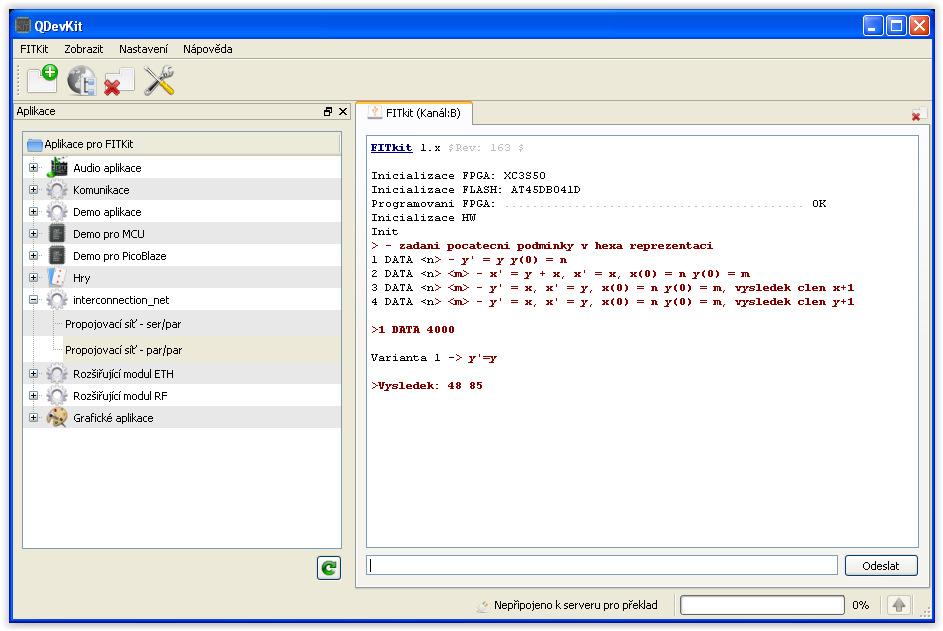This screenshot has height=631, width=943.
Task: Click the connection status icon before Nepřipojeno
Action: pyautogui.click(x=483, y=605)
